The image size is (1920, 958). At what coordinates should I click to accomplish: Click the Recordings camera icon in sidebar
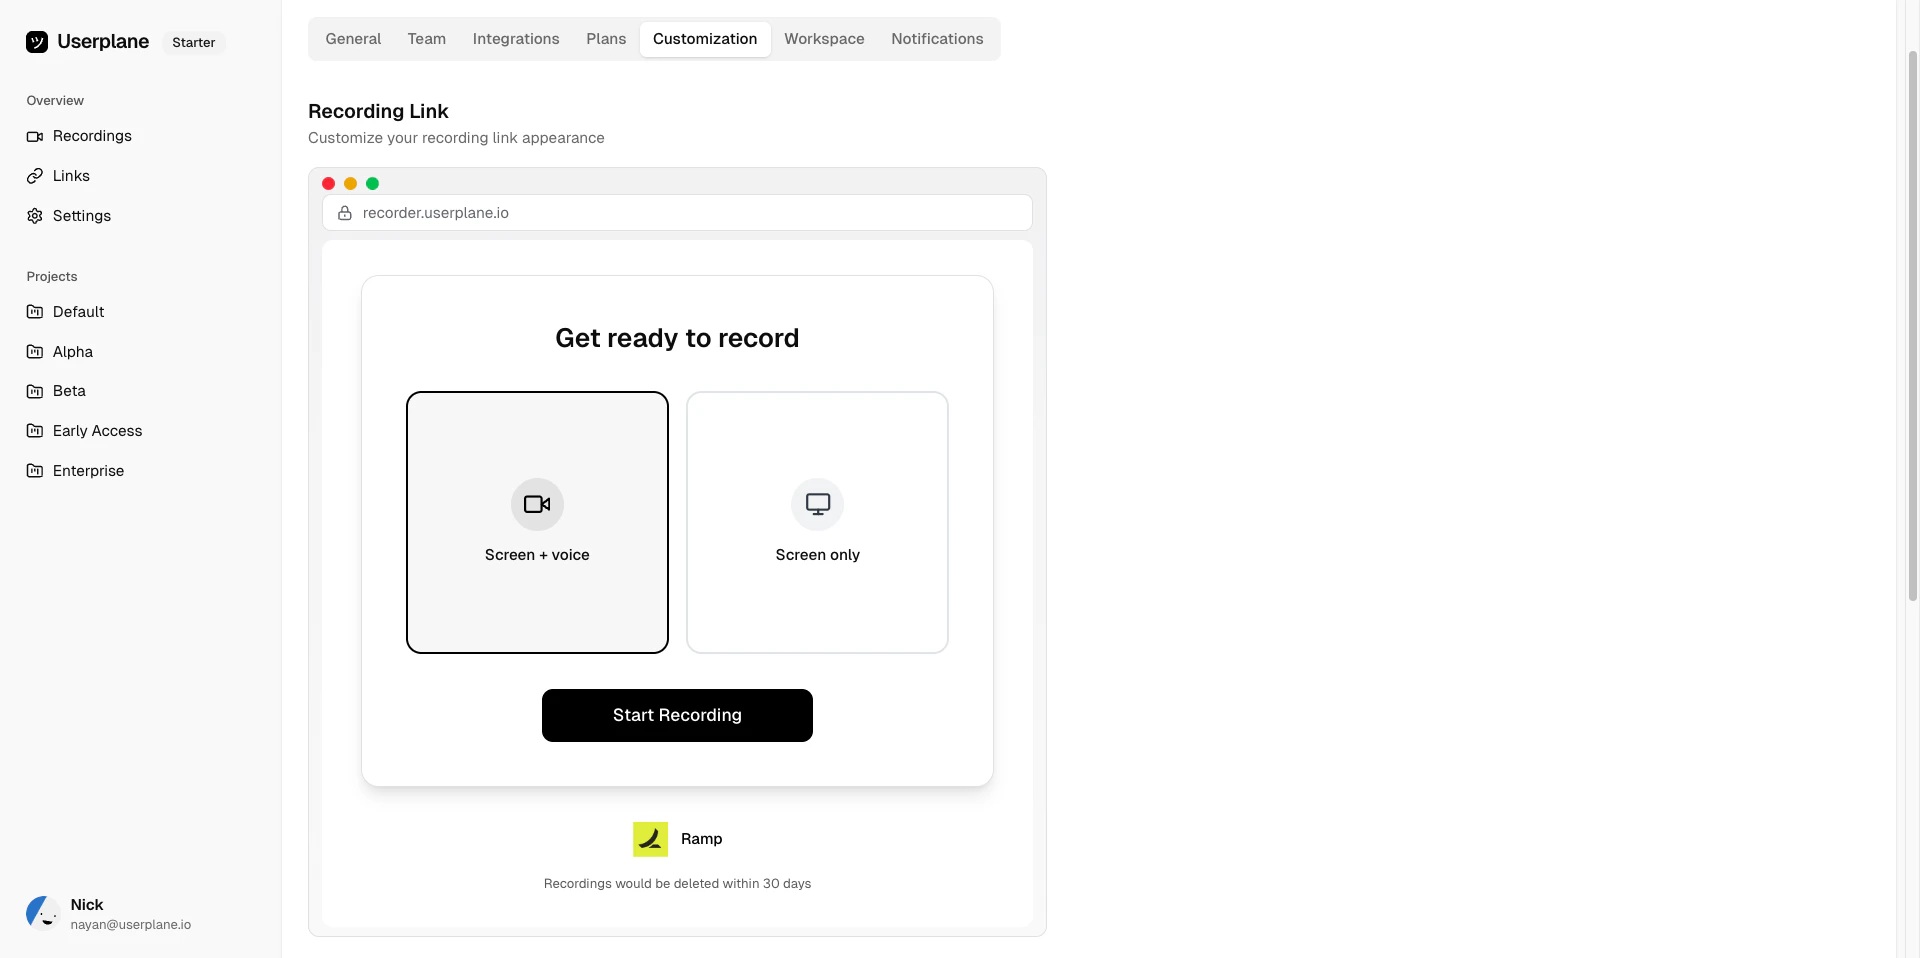point(35,136)
